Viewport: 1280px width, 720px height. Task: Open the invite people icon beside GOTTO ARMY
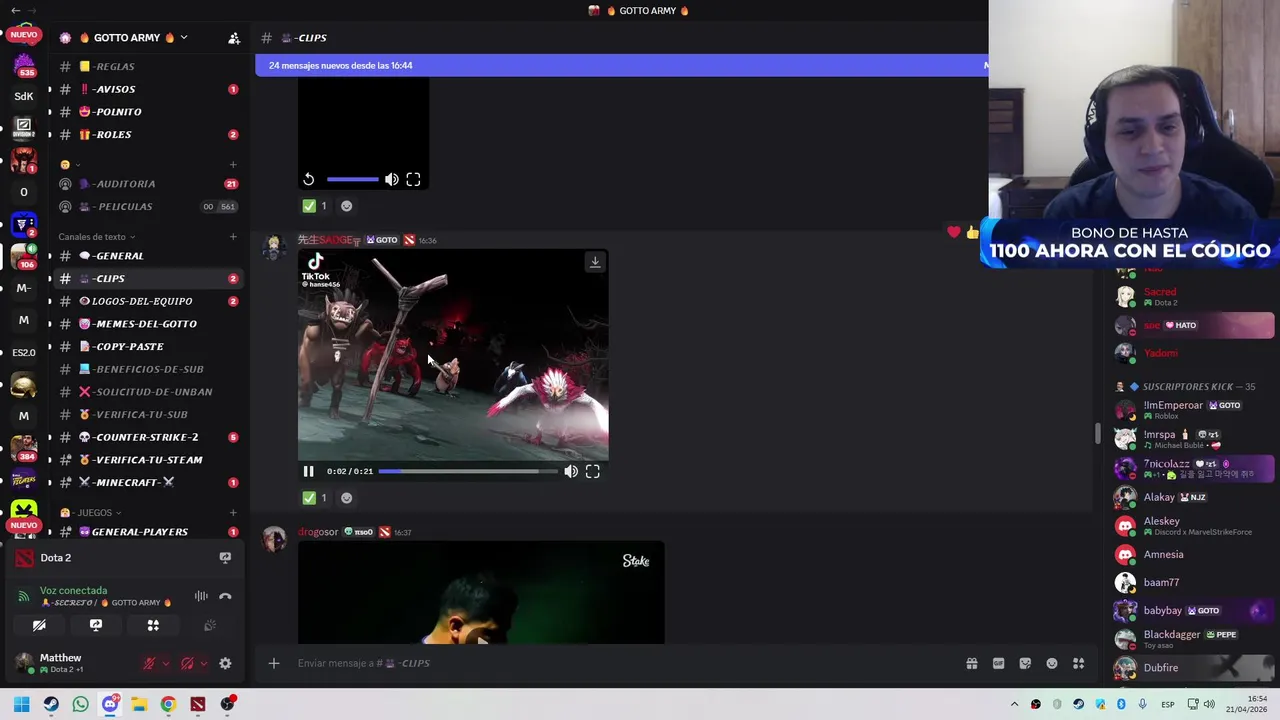[234, 38]
